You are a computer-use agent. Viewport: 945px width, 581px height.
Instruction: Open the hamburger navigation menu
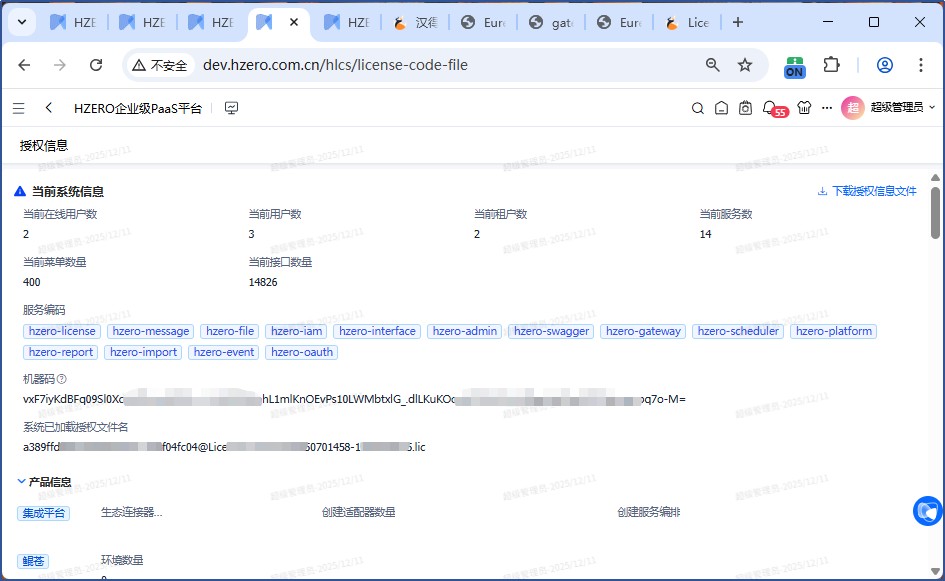(x=19, y=108)
